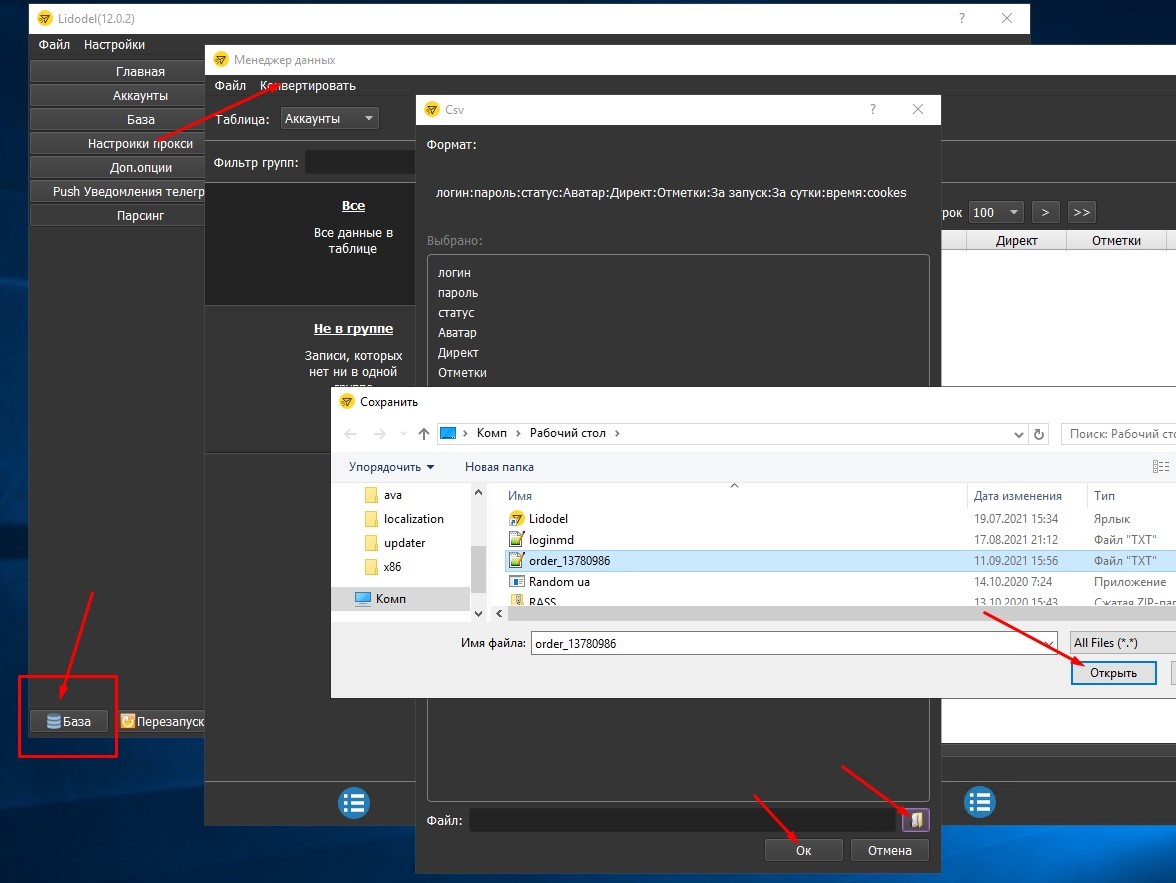Select логин in Выбрано list
The image size is (1176, 883).
click(454, 273)
